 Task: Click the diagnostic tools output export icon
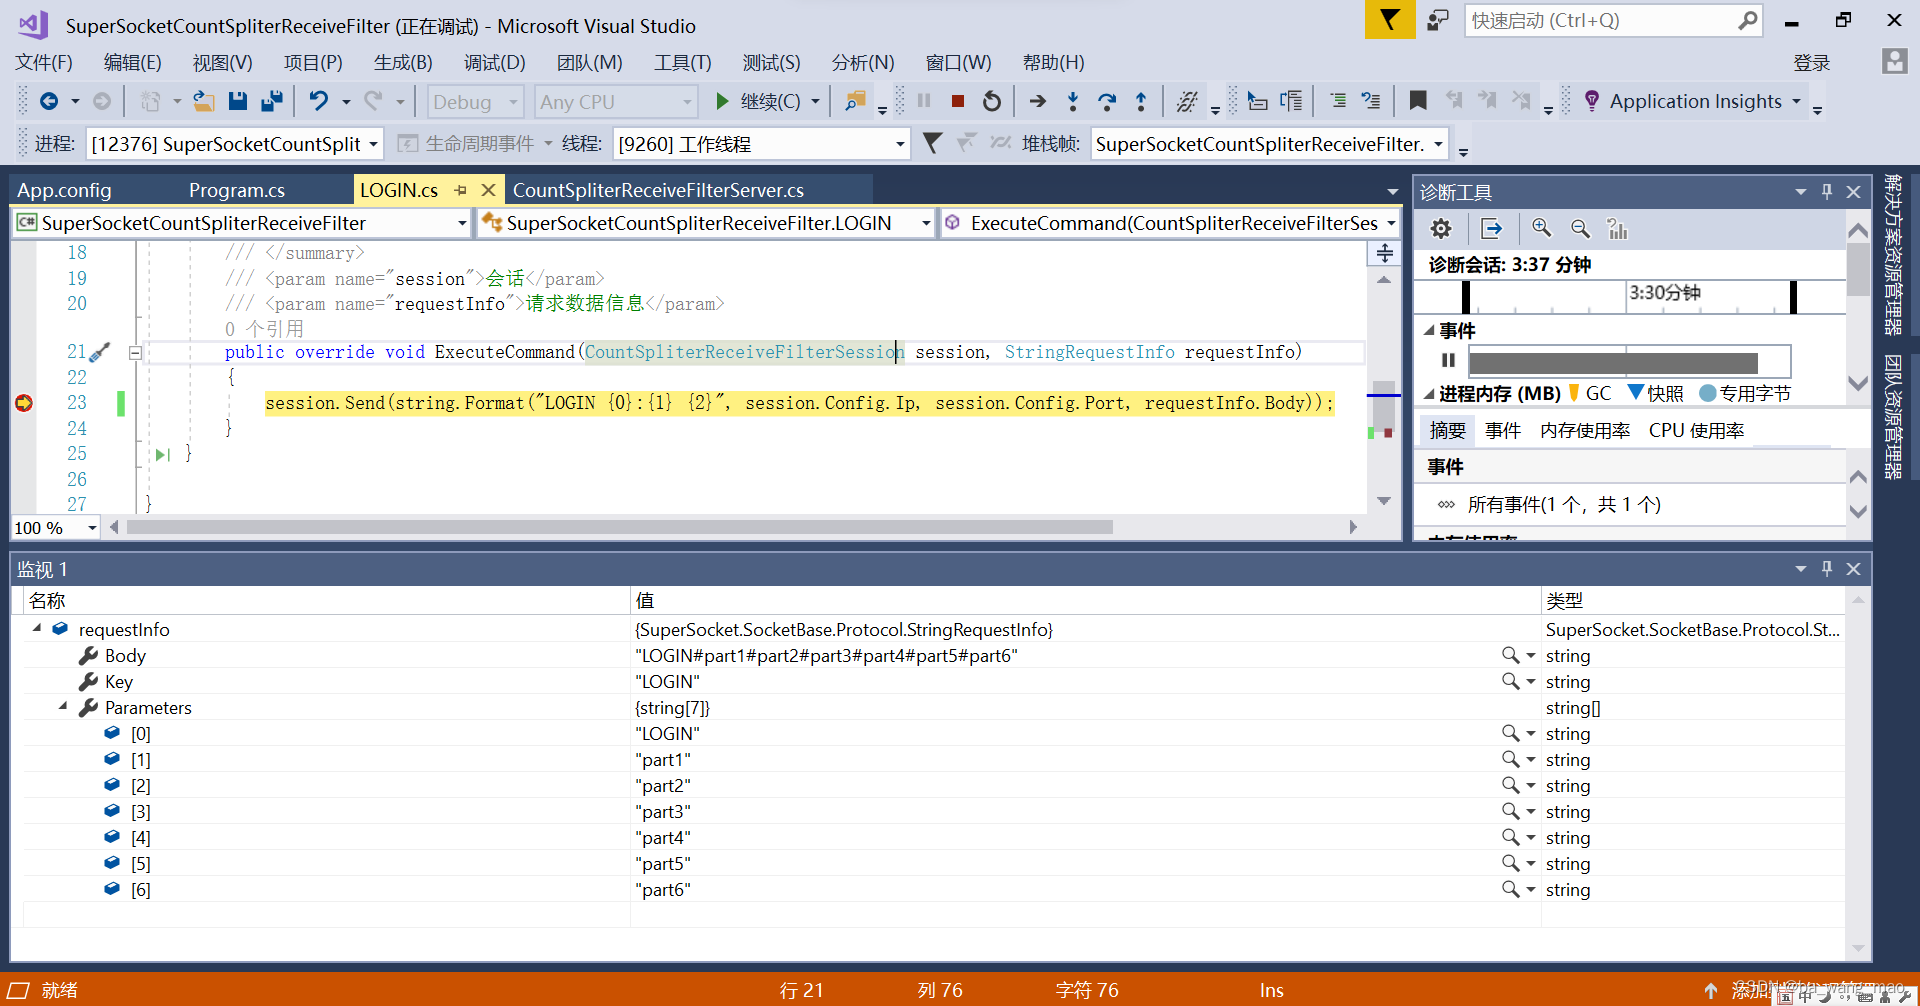click(x=1492, y=229)
